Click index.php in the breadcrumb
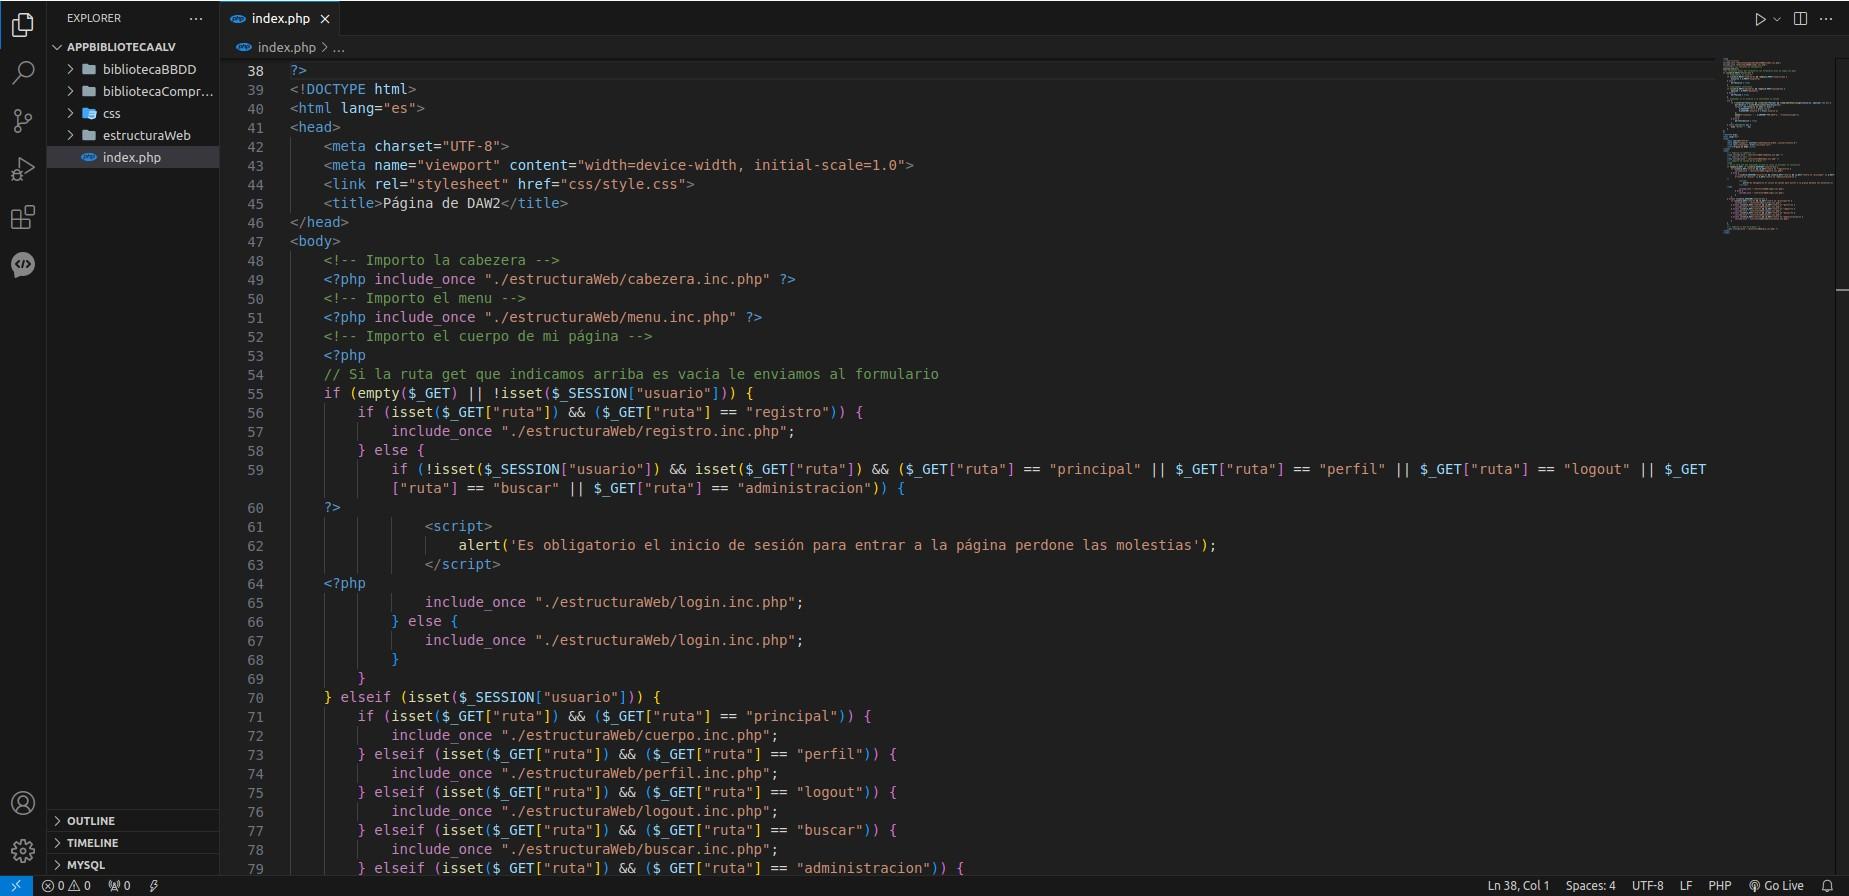The height and width of the screenshot is (896, 1849). point(286,47)
